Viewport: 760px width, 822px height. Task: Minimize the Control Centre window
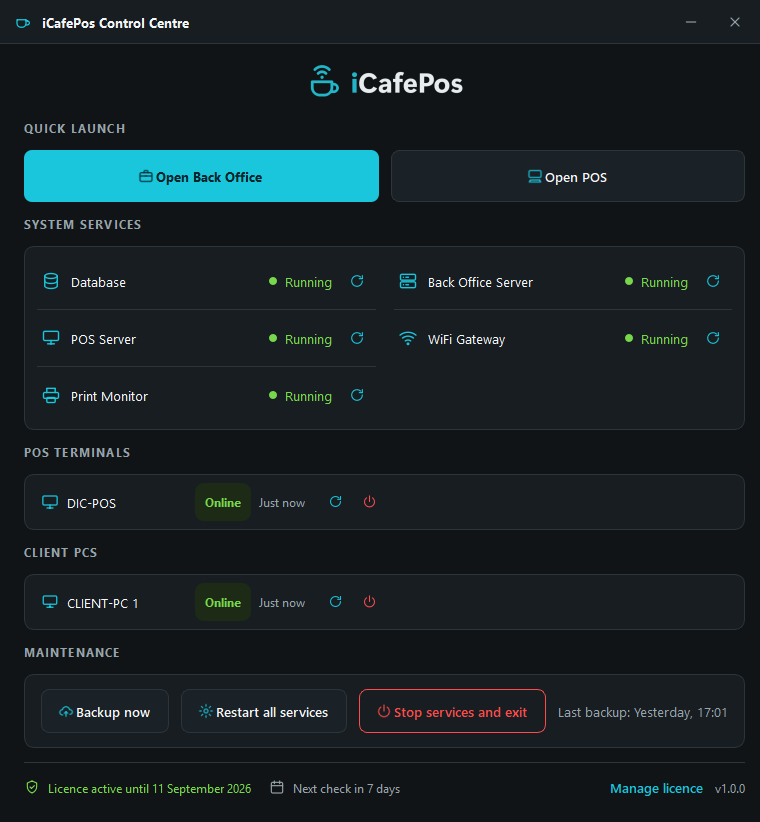691,22
